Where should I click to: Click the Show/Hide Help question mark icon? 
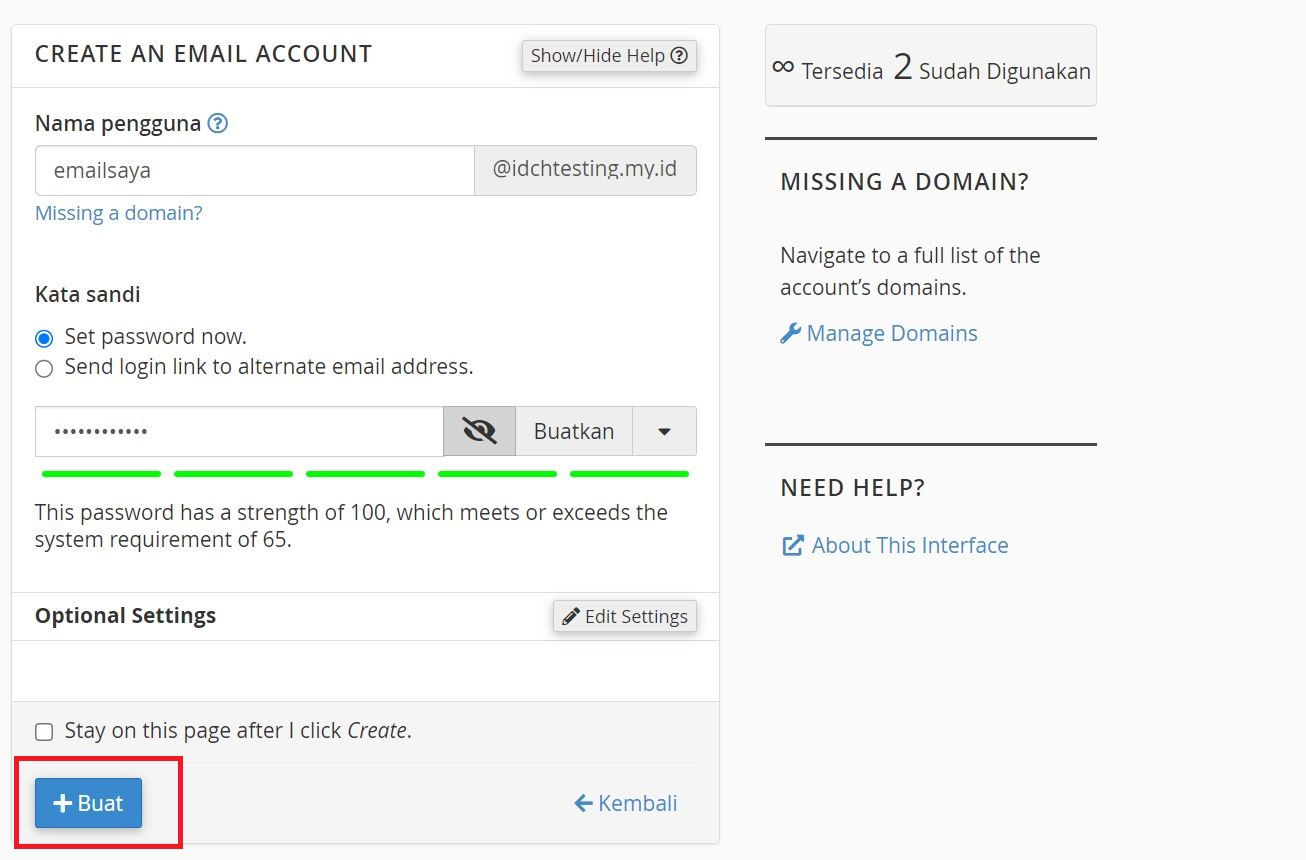click(x=680, y=56)
